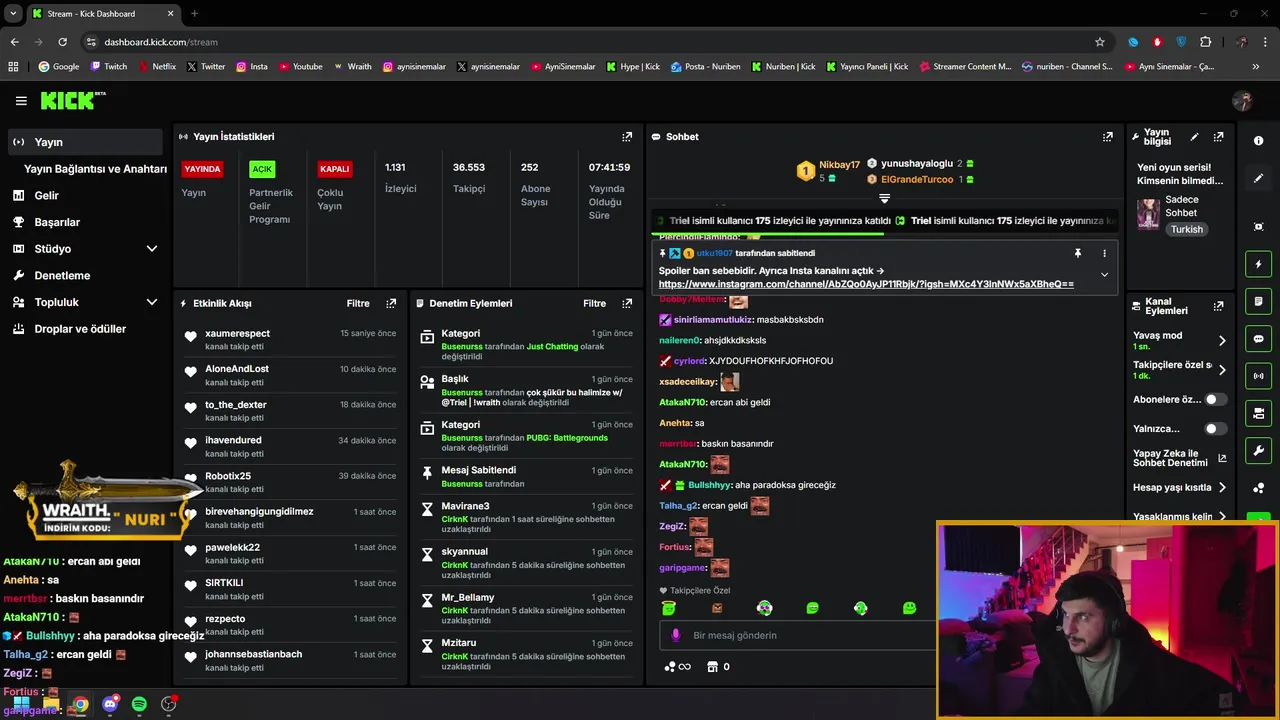Open the hamburger menu beside the Kick logo
The height and width of the screenshot is (720, 1280).
click(x=21, y=101)
